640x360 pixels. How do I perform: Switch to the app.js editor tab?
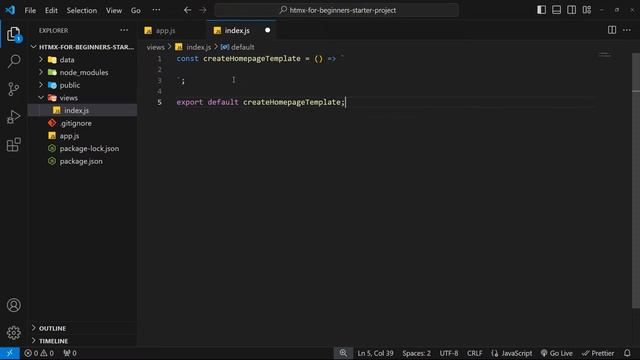click(165, 30)
